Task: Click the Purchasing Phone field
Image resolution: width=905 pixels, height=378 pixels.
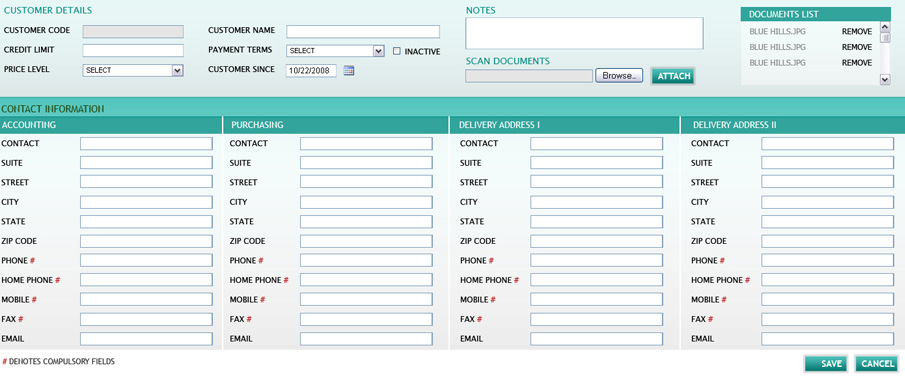Action: (x=366, y=260)
